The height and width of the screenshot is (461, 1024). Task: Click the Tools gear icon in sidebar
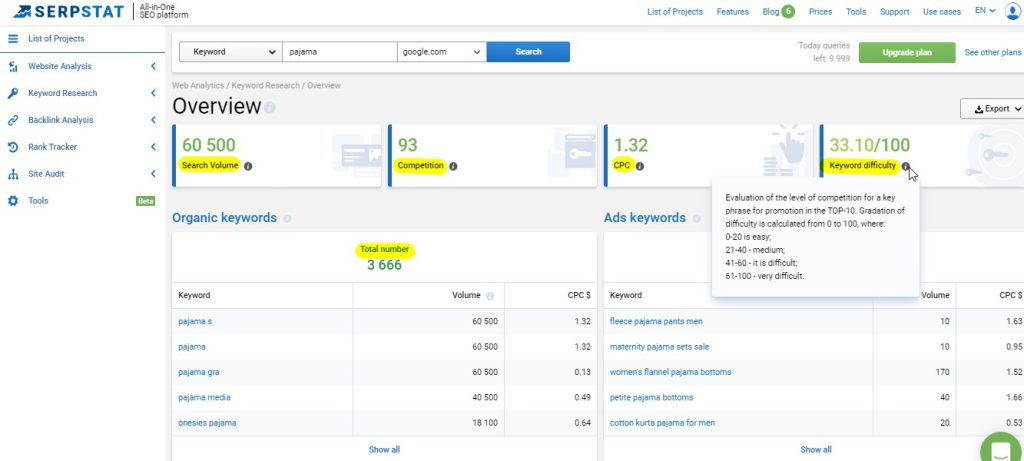[13, 201]
